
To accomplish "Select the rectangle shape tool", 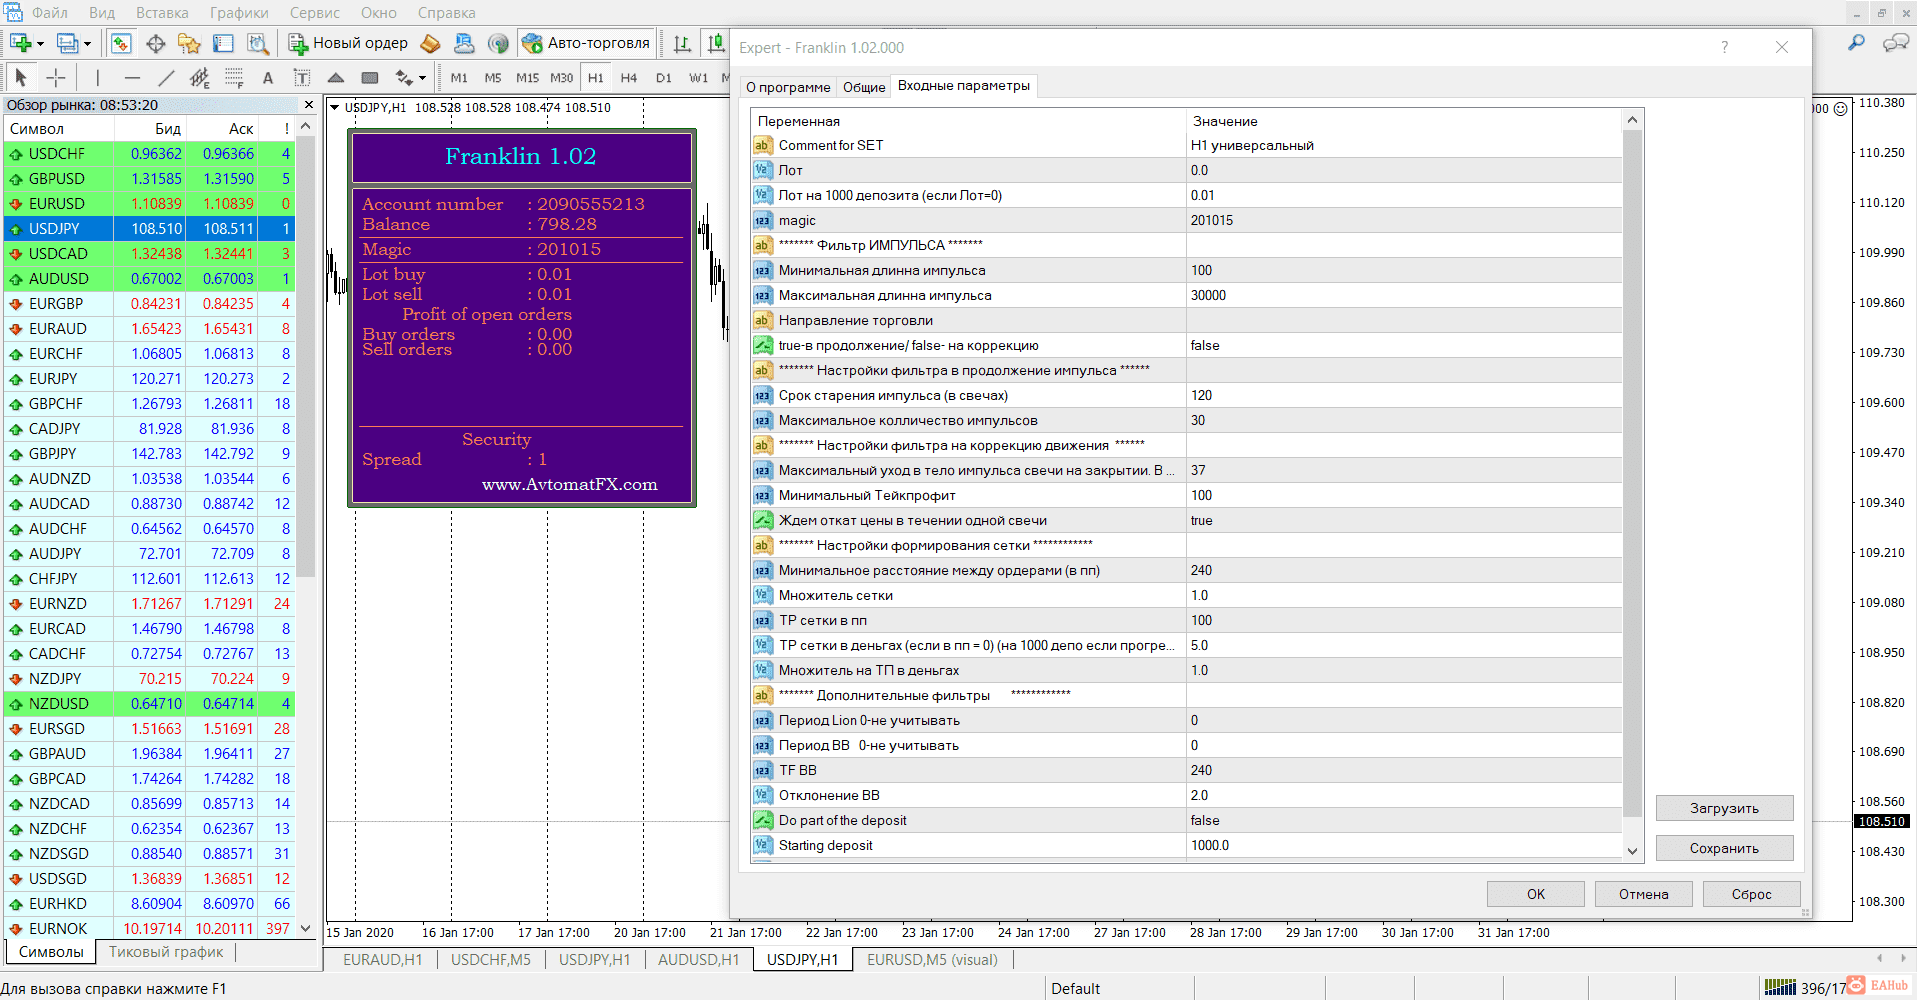I will coord(370,77).
